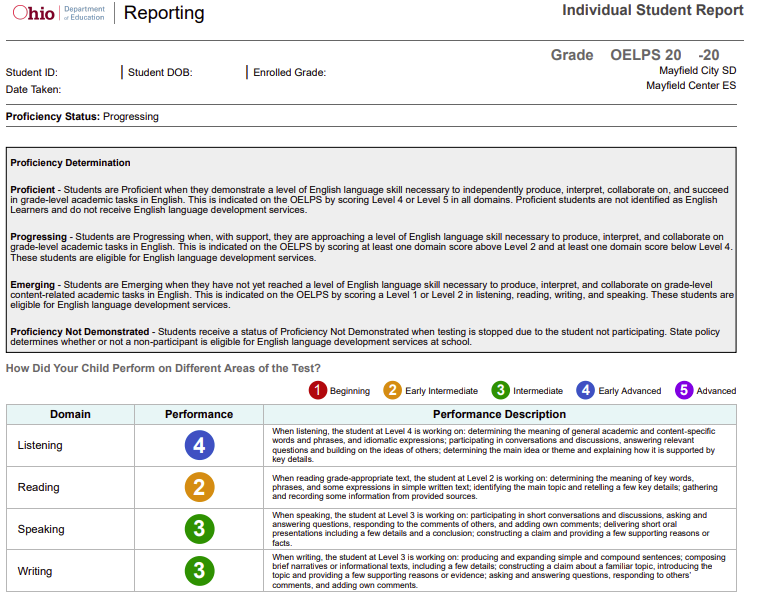Click the Listening domain row label
This screenshot has height=614, width=768.
40,445
